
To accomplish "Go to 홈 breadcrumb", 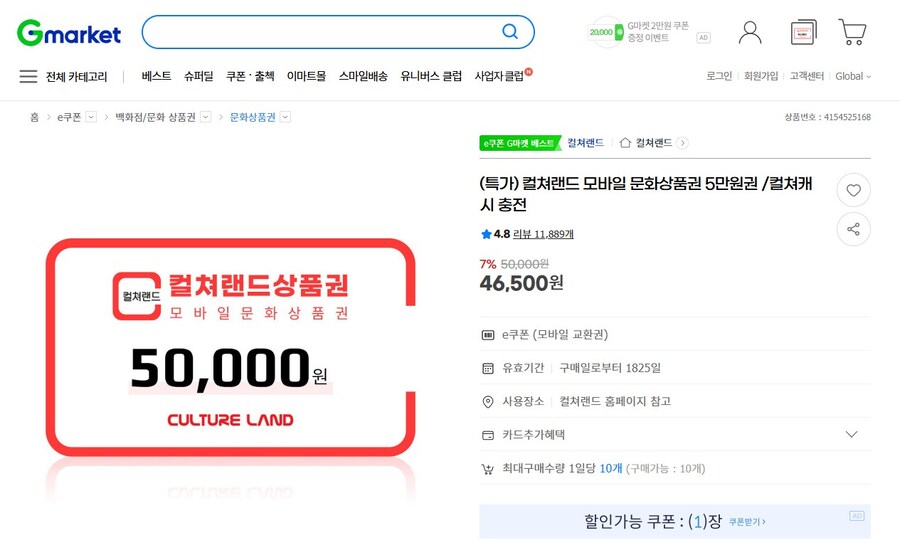I will point(34,117).
